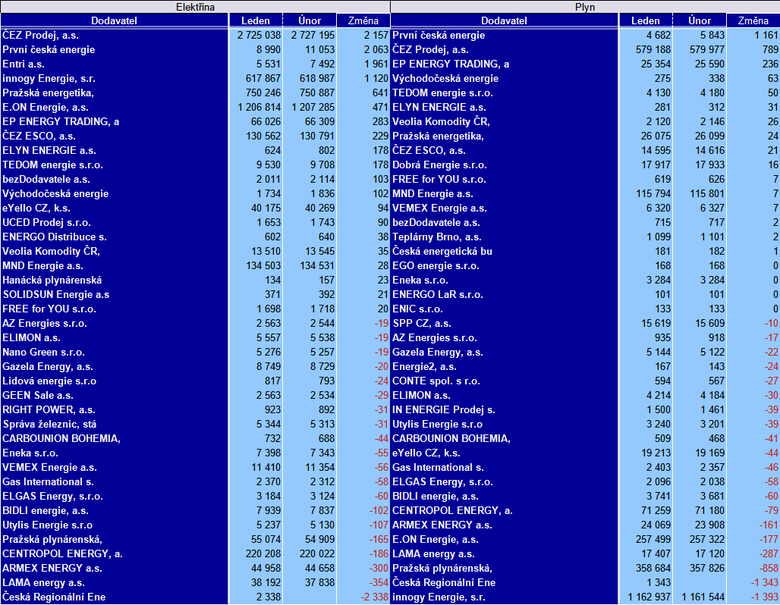
Task: Click Změna column header under Elektřina
Action: click(363, 20)
